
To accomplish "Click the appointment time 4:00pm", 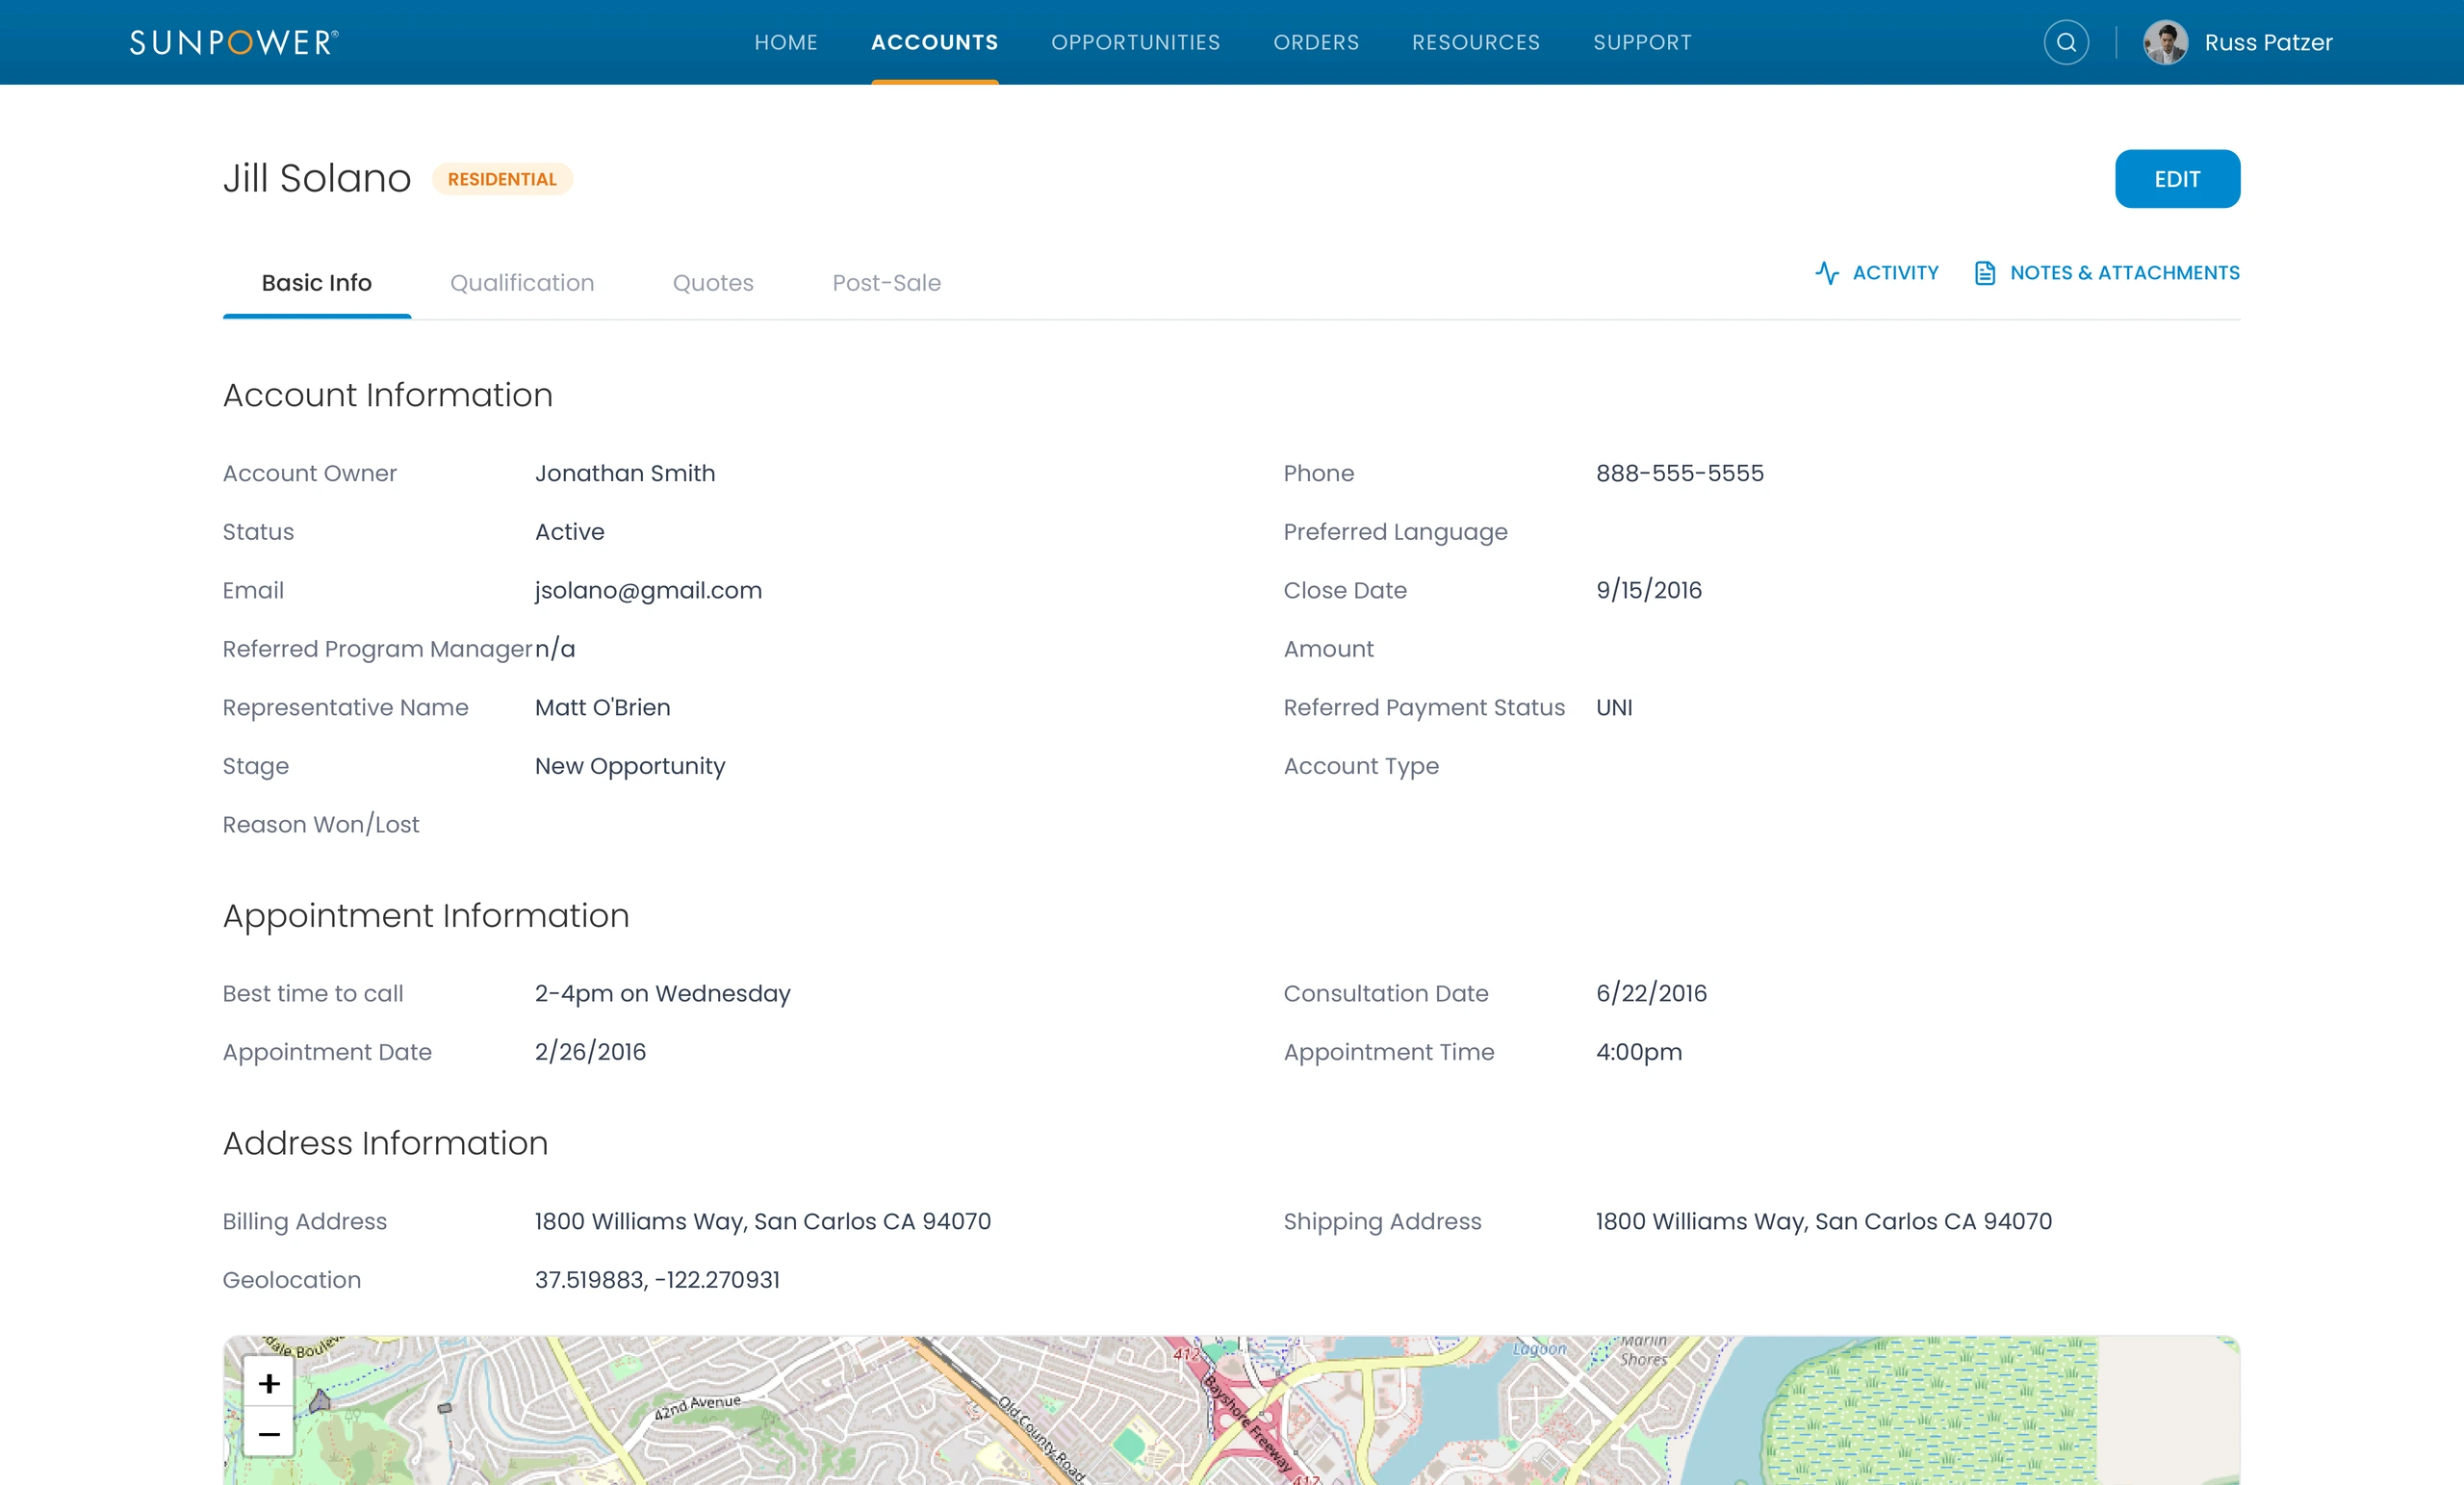I will tap(1639, 1052).
